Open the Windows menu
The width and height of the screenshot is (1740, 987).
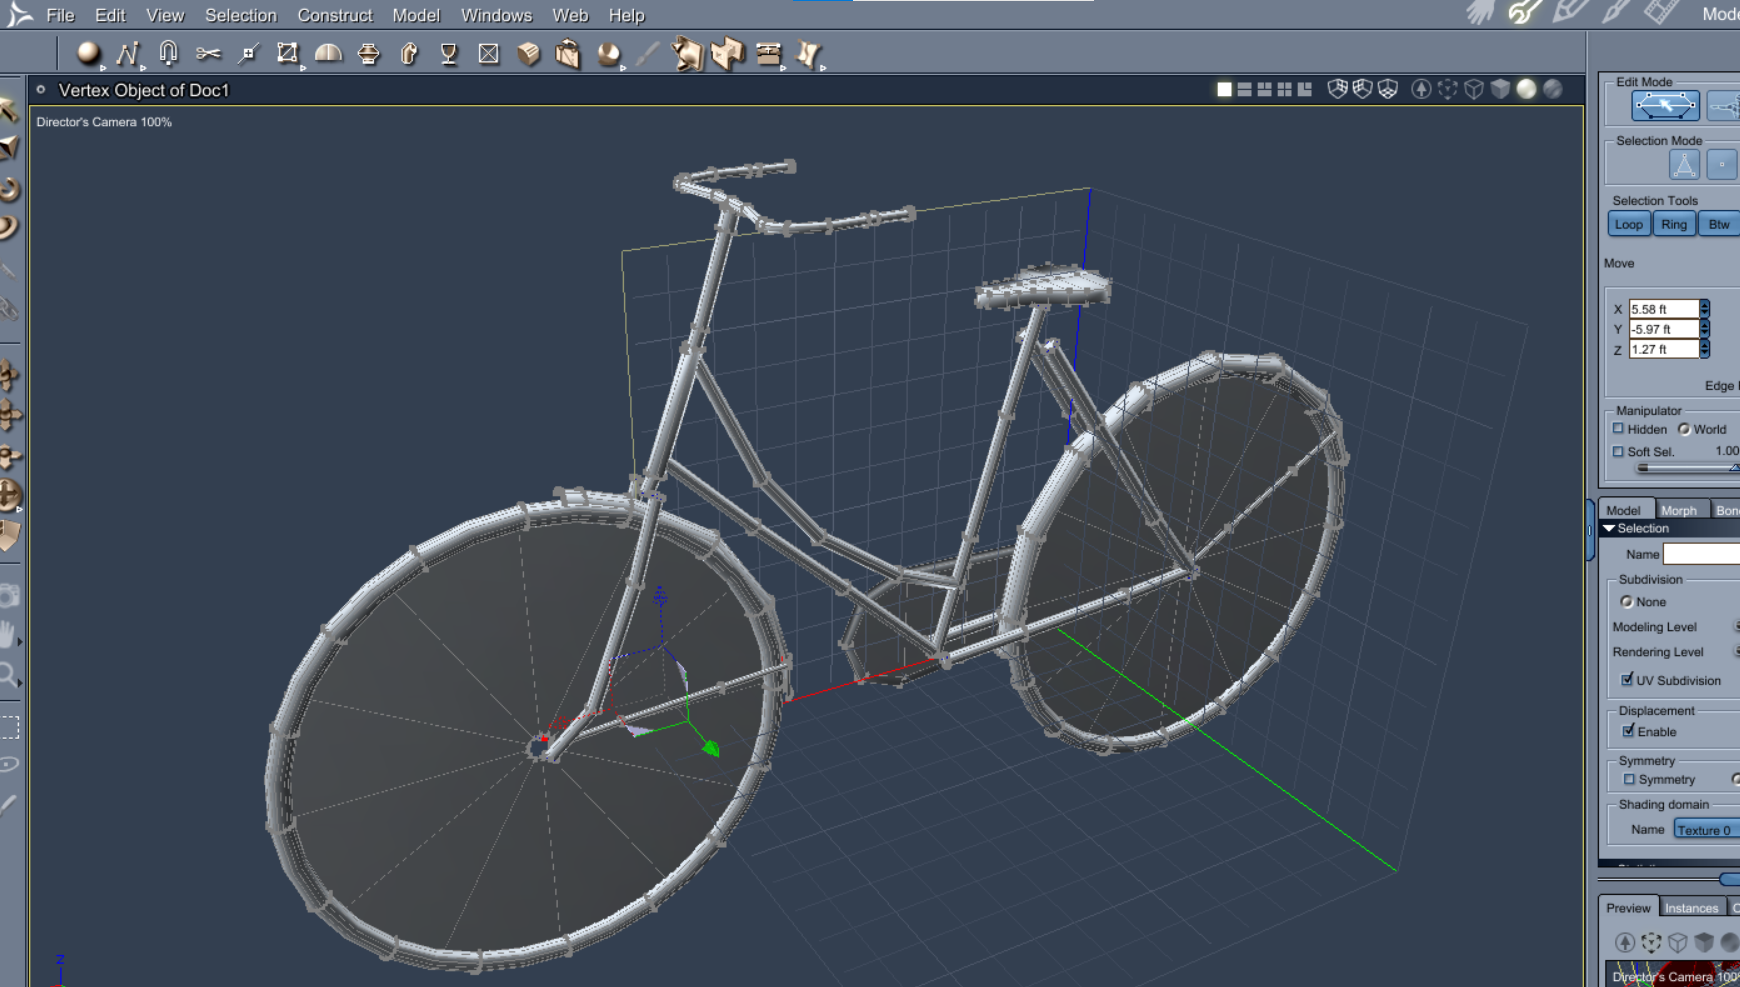point(496,15)
